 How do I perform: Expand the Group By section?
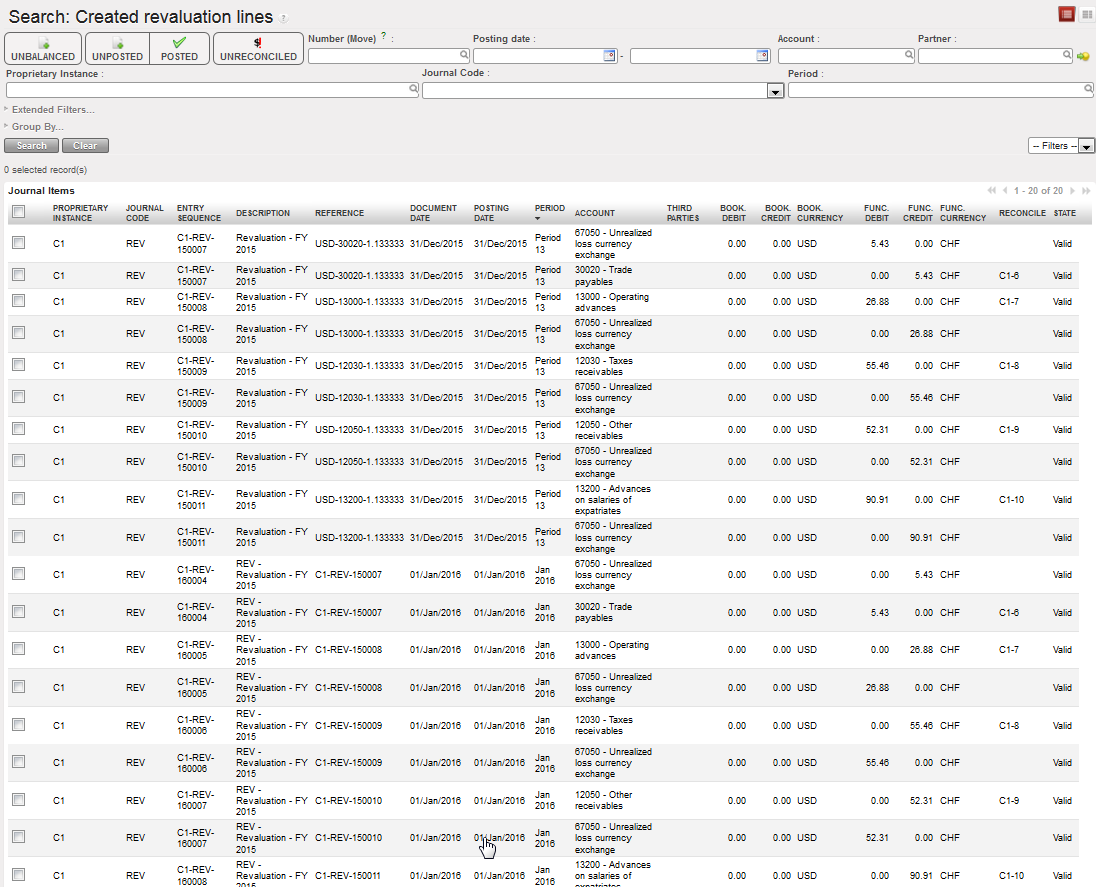point(37,127)
